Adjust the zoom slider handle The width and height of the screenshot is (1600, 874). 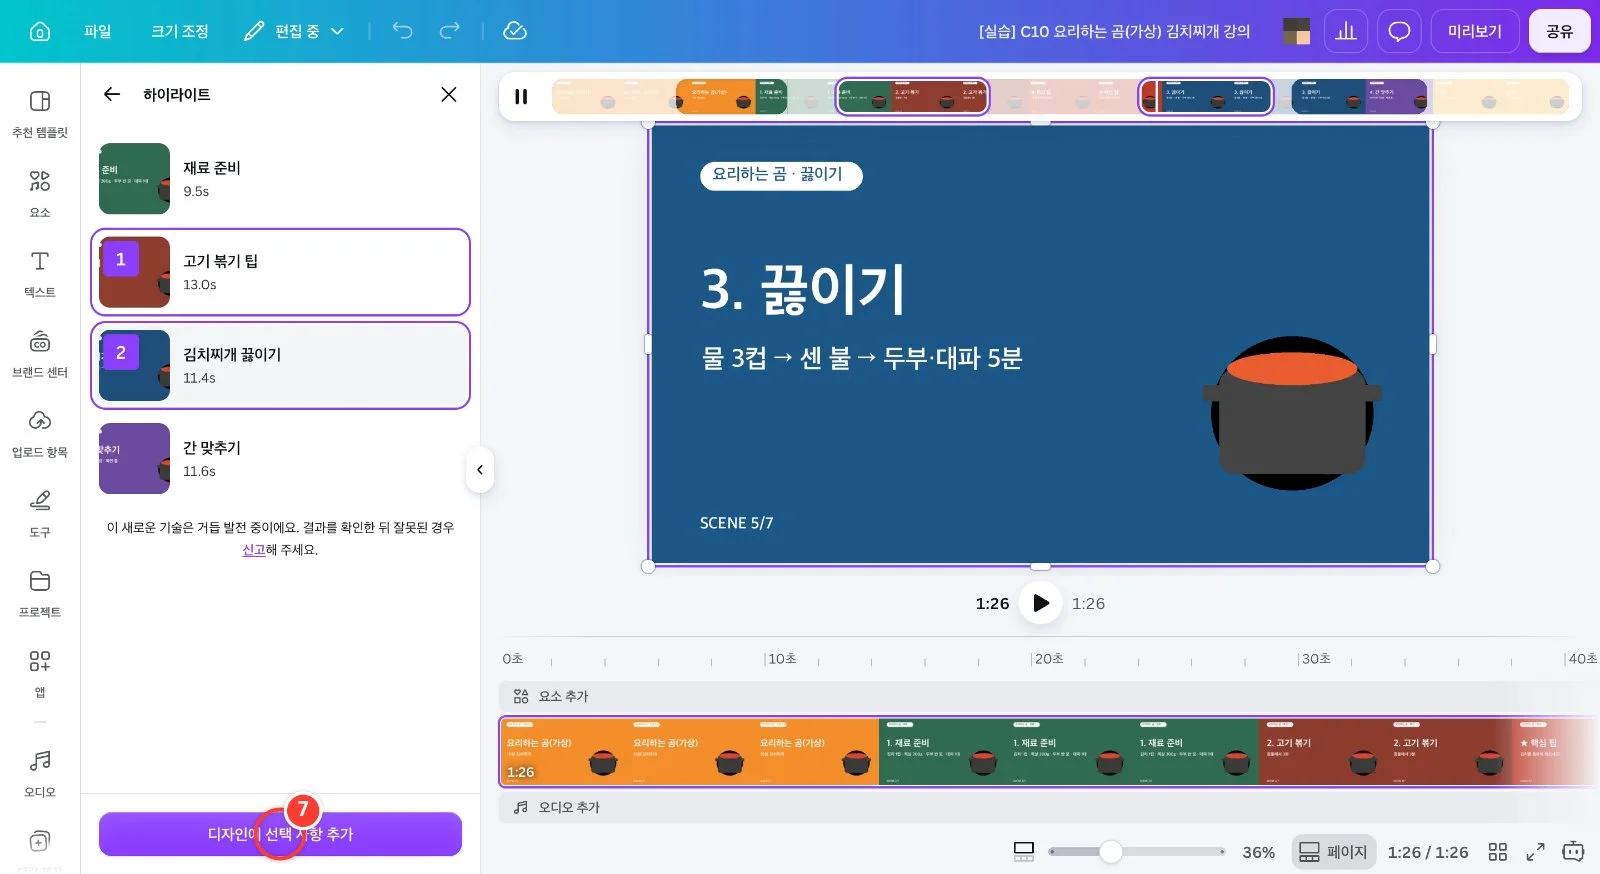1111,852
